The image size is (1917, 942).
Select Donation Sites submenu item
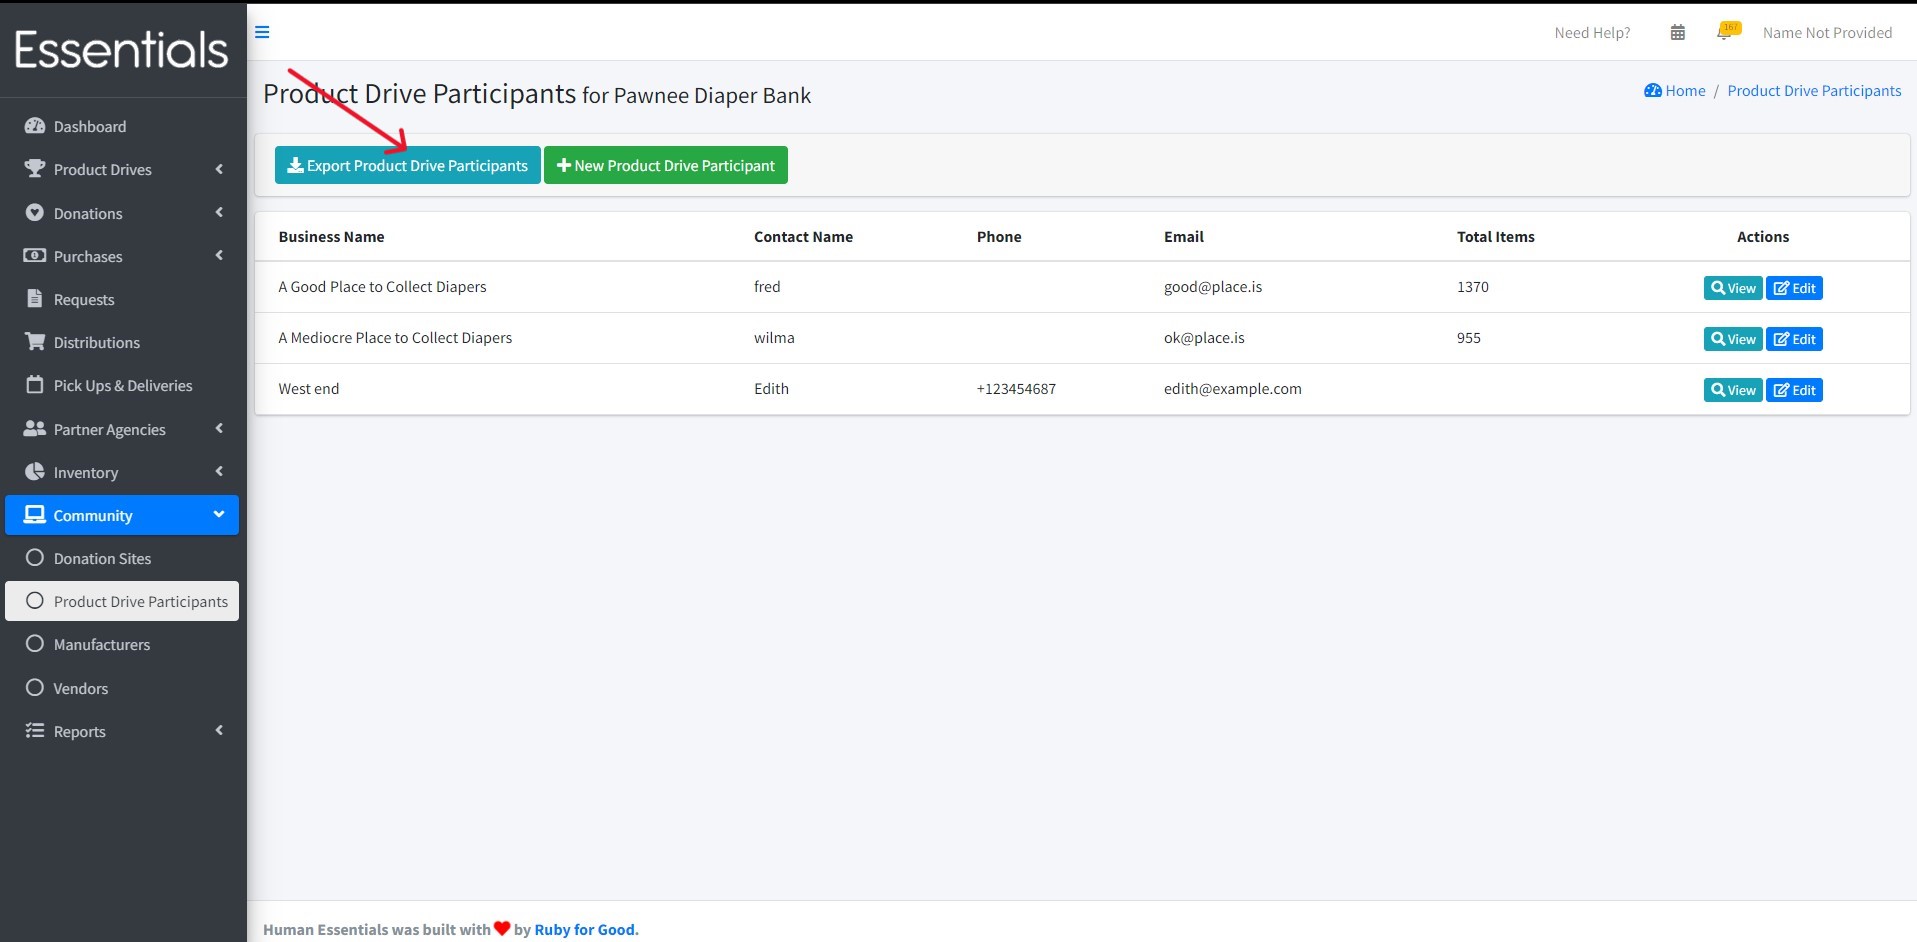[122, 558]
